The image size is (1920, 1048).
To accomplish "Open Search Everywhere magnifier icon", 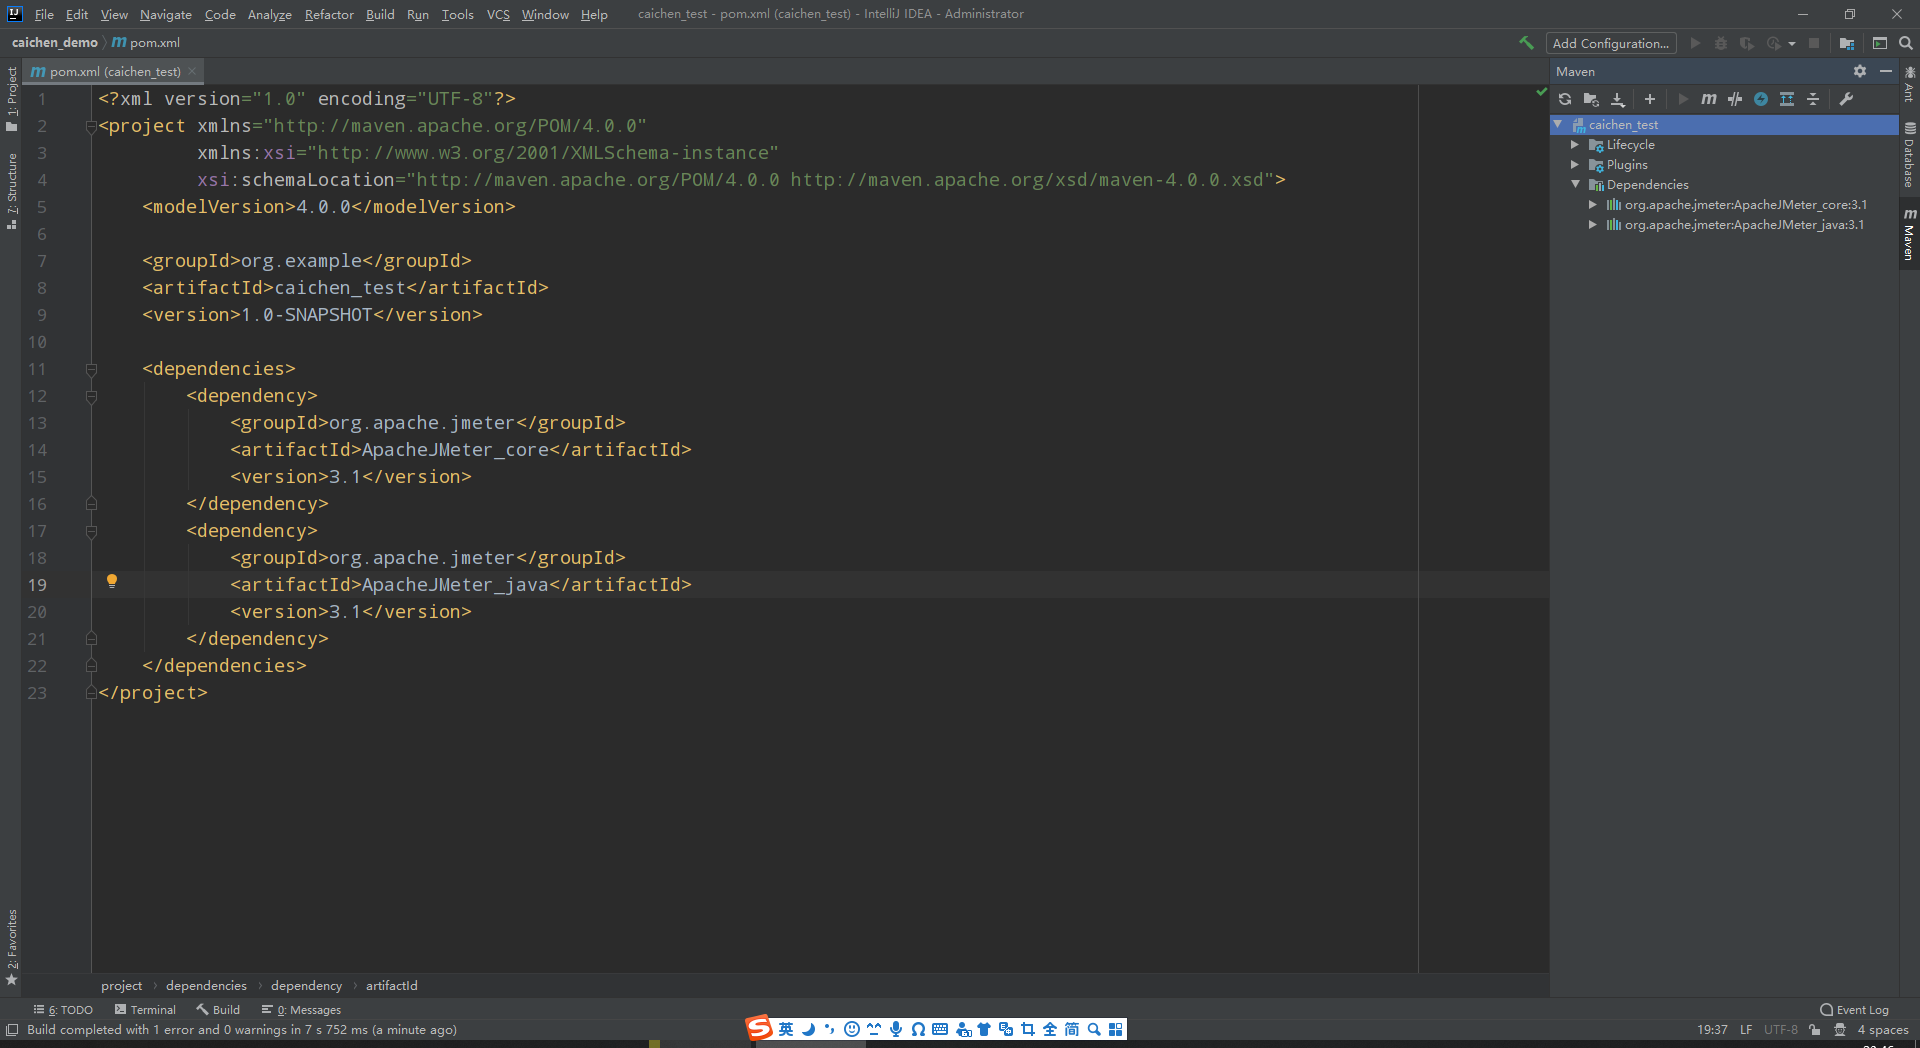I will 1906,43.
